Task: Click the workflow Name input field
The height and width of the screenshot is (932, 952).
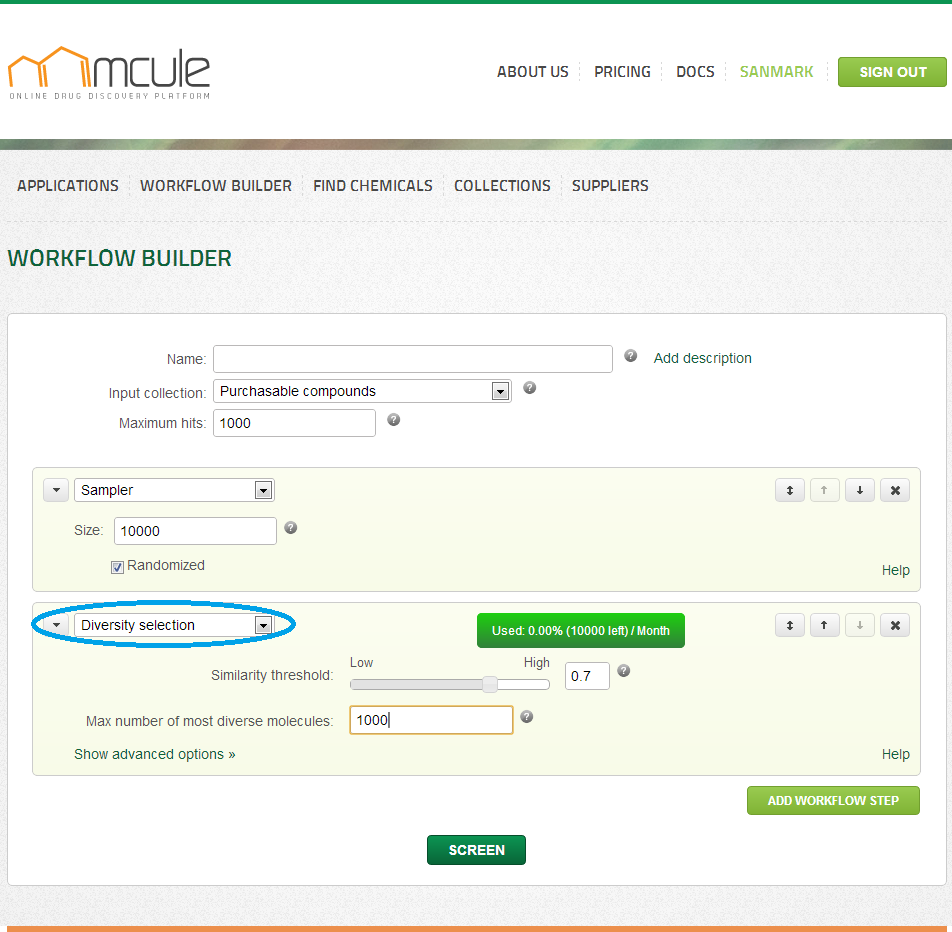Action: coord(412,359)
